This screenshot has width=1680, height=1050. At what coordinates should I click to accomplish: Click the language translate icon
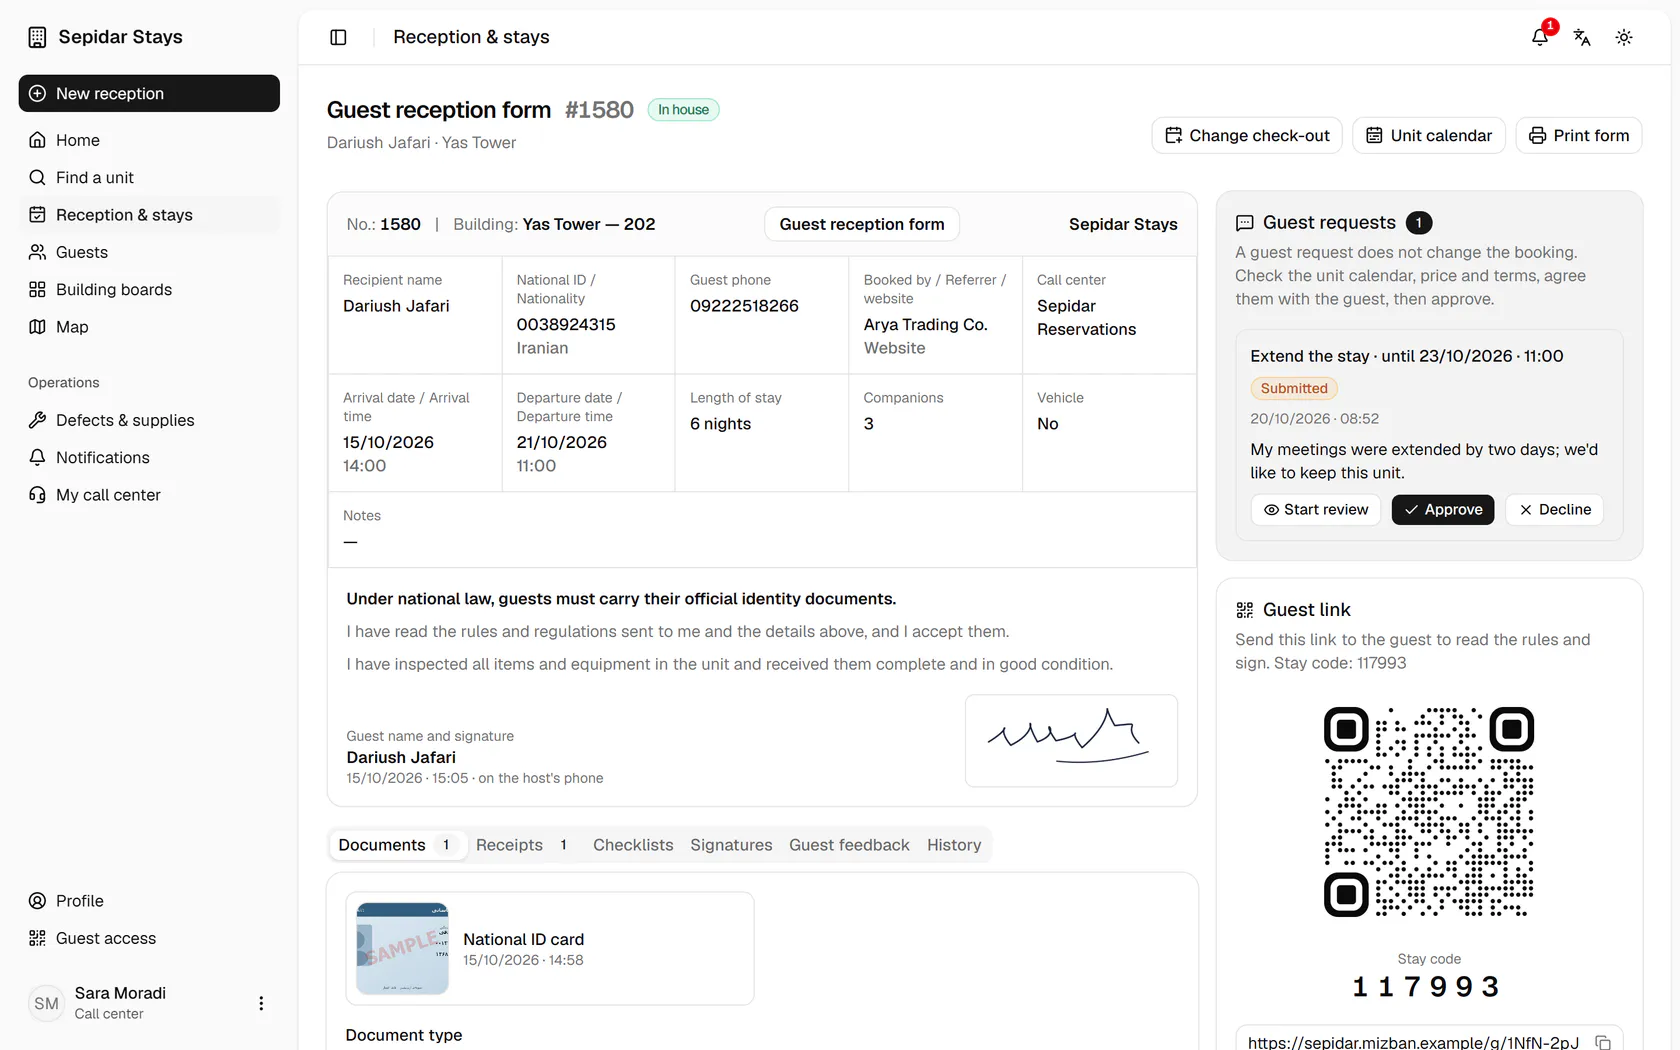tap(1582, 37)
